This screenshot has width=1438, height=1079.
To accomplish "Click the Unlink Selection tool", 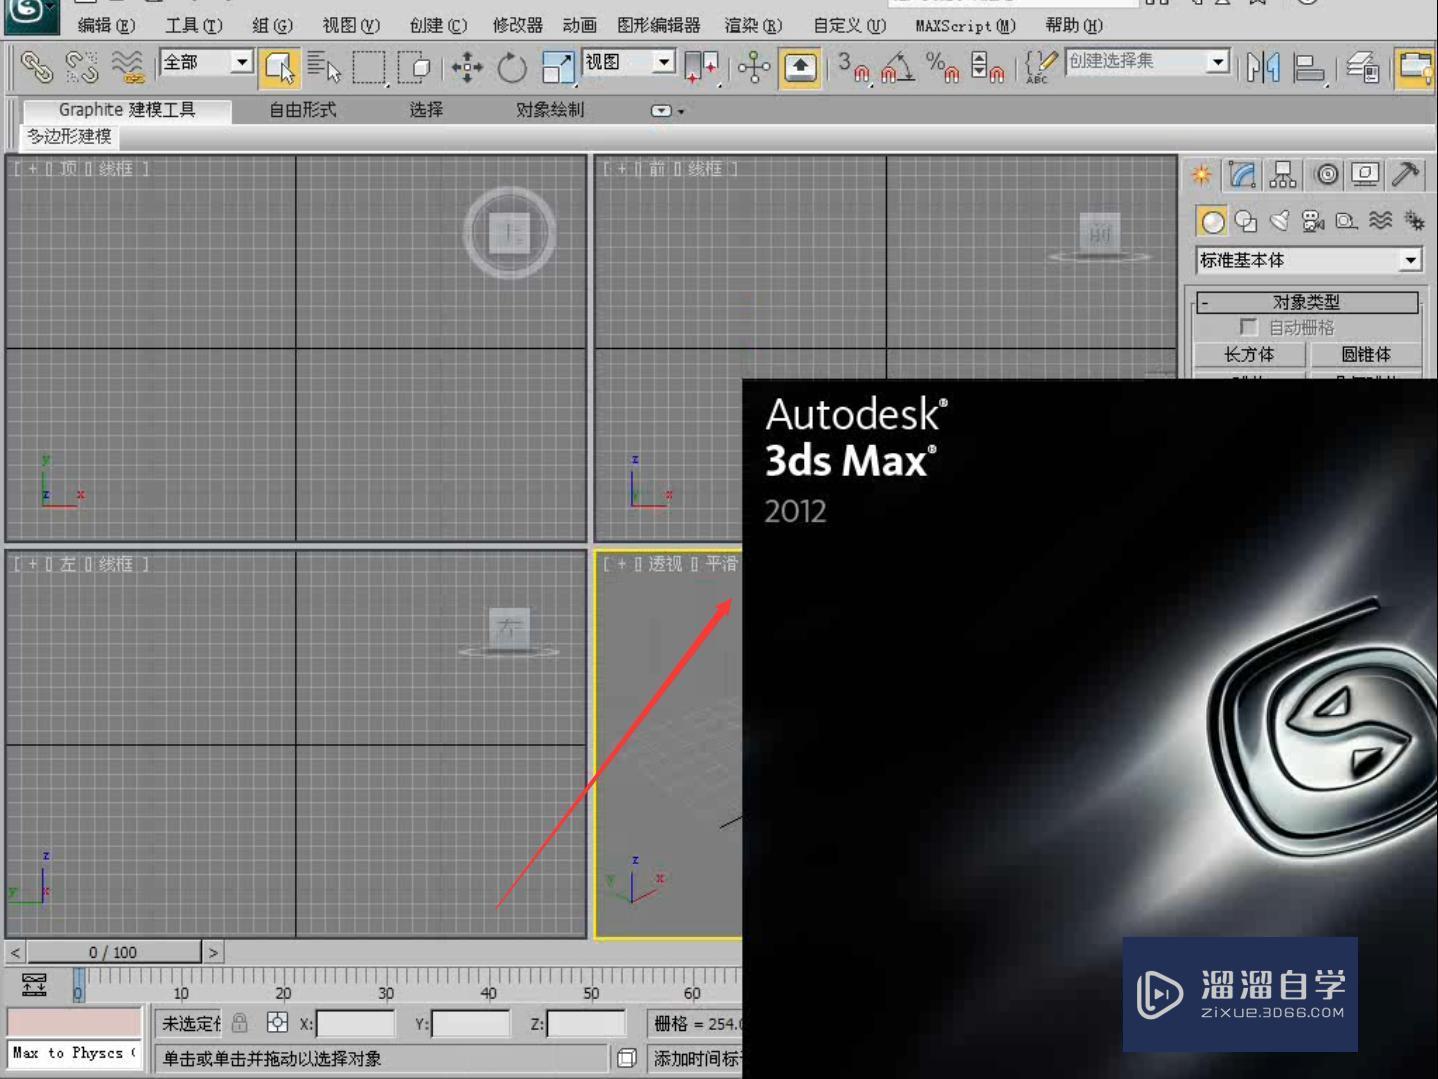I will click(x=82, y=67).
